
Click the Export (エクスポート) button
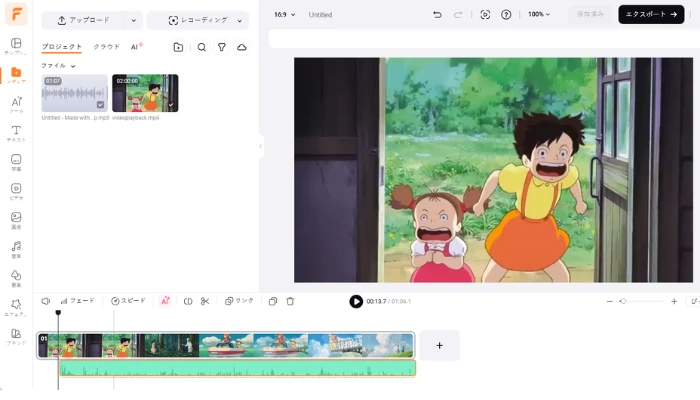coord(651,15)
